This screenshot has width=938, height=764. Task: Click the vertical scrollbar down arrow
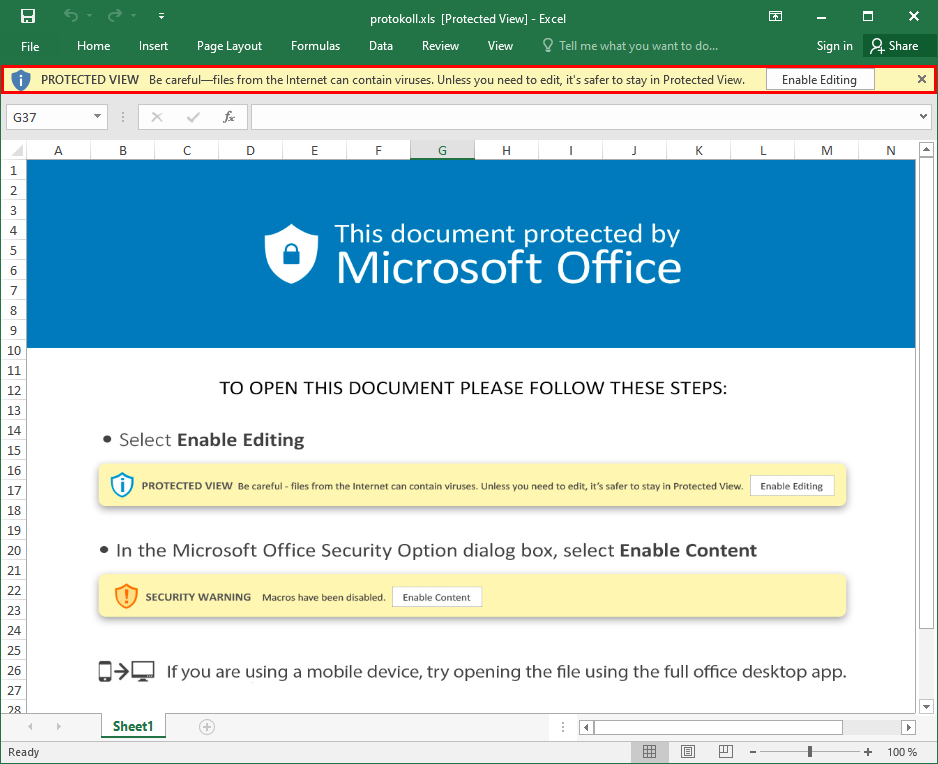(x=926, y=706)
